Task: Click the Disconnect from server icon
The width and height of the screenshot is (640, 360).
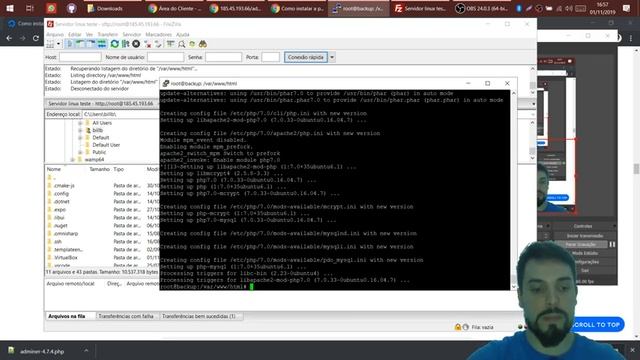Action: [148, 44]
